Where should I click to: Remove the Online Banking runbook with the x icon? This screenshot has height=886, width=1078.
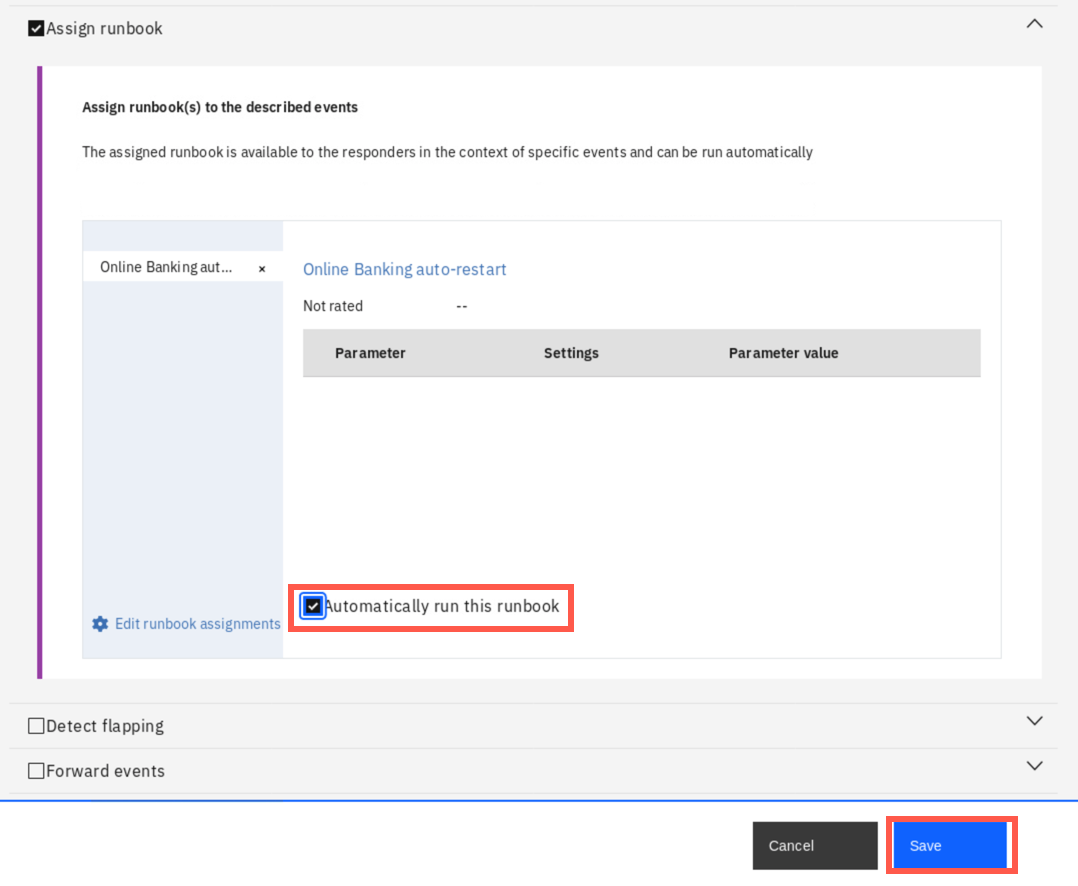pos(262,269)
